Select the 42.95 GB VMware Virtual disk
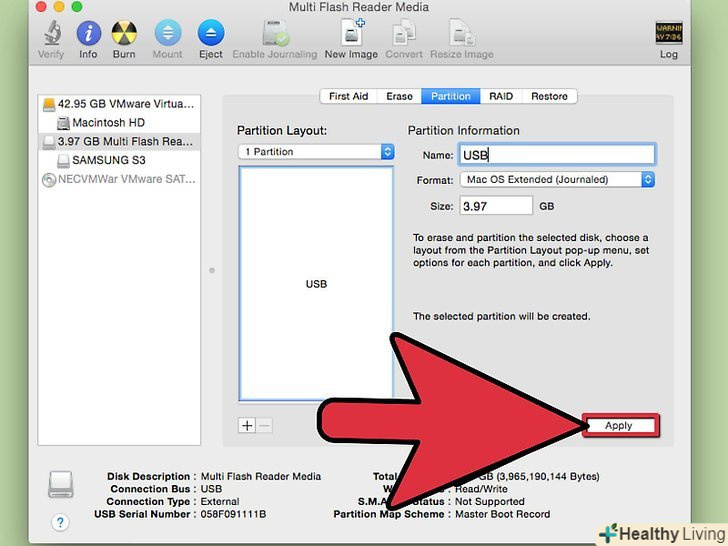Viewport: 728px width, 546px height. (x=119, y=104)
